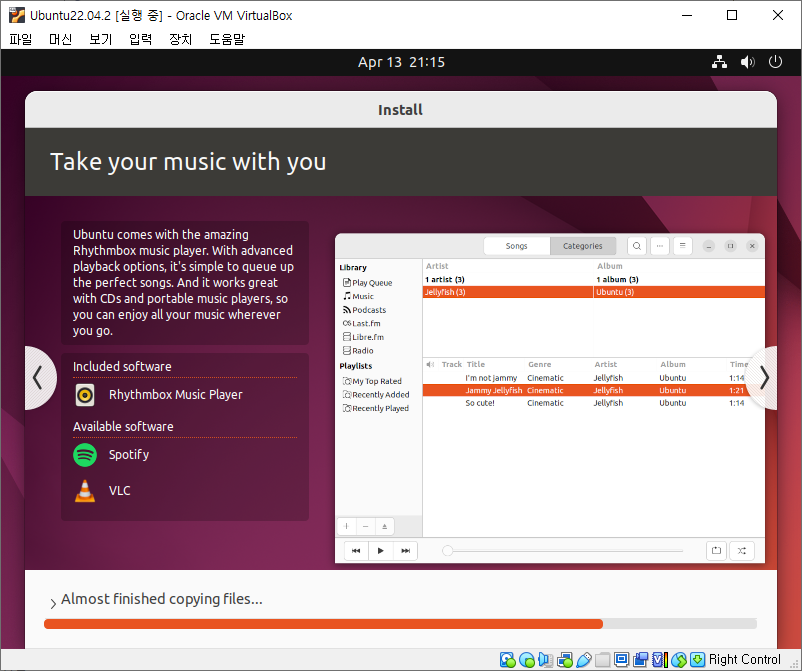Click the display settings status icon

[621, 660]
